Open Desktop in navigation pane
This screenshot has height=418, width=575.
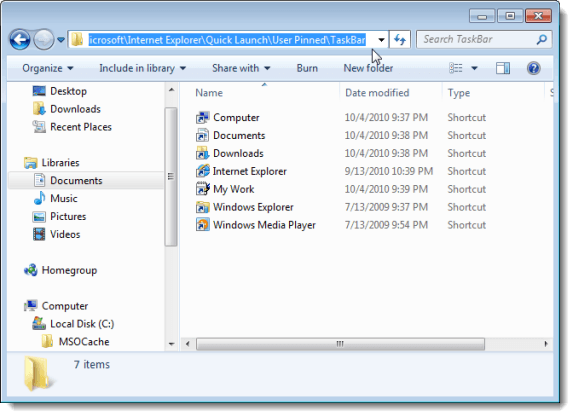click(x=68, y=91)
